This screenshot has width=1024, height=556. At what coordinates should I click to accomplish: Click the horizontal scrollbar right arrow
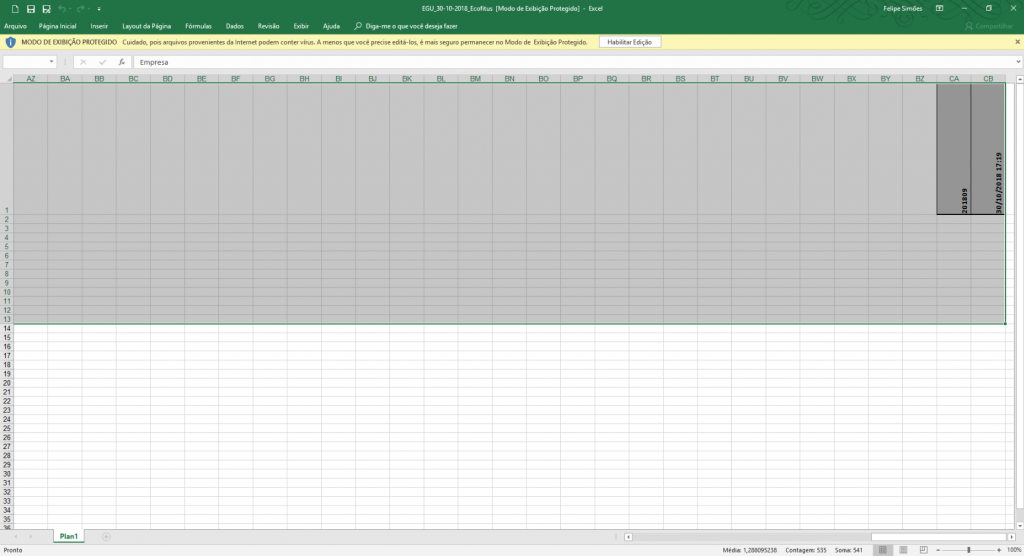click(x=1012, y=537)
